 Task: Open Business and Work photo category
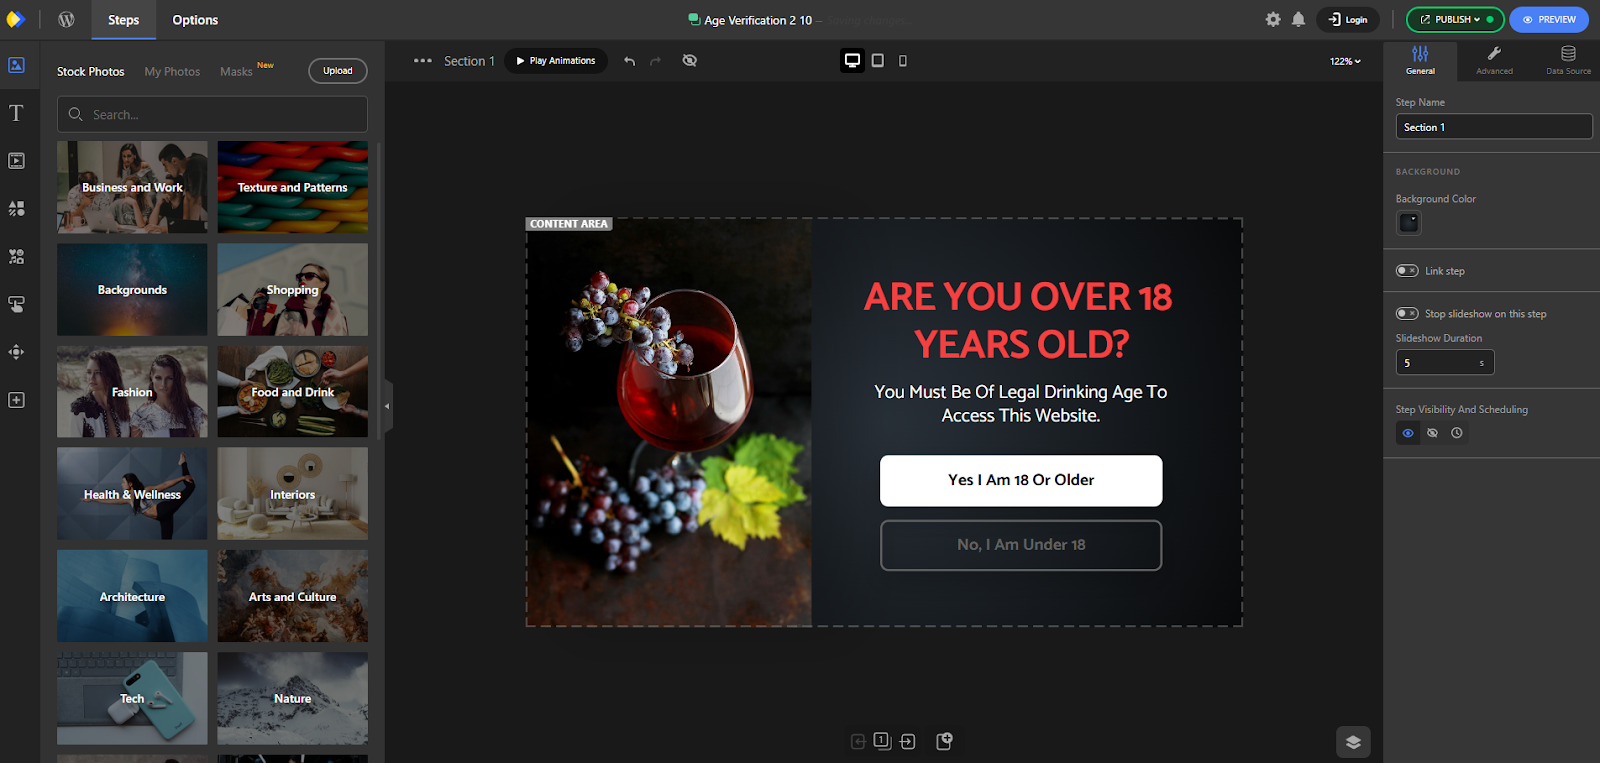132,187
